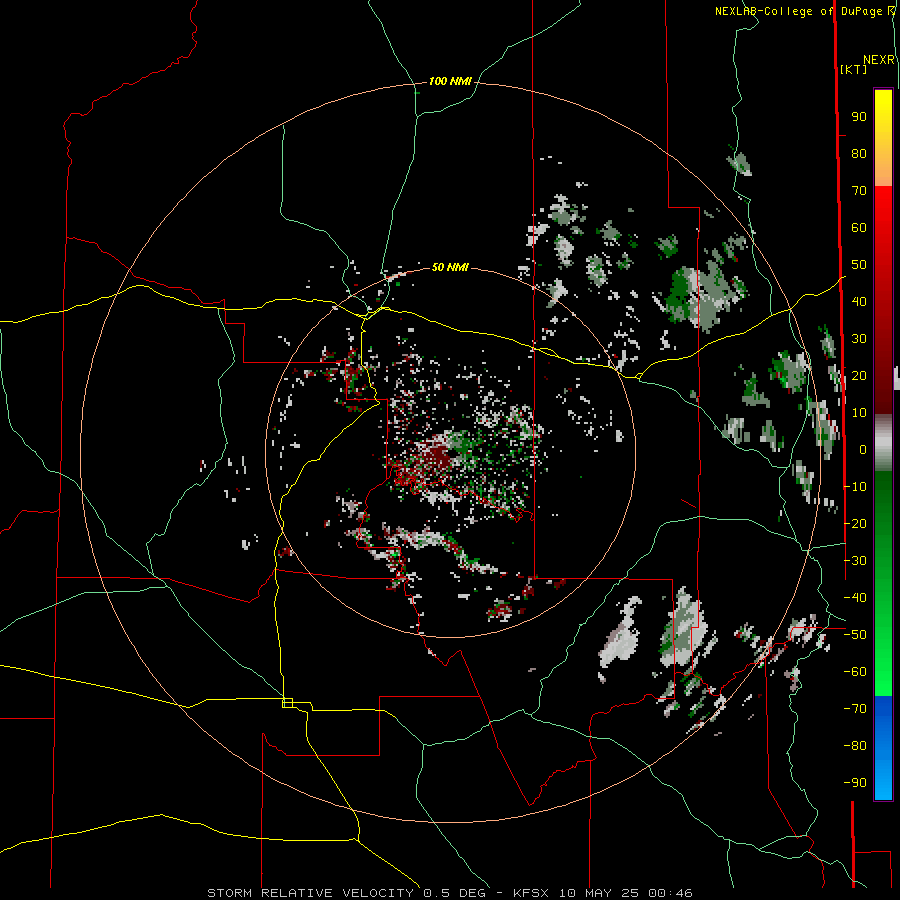Click the positive 50 knot scale label
This screenshot has height=900, width=900.
tap(859, 265)
